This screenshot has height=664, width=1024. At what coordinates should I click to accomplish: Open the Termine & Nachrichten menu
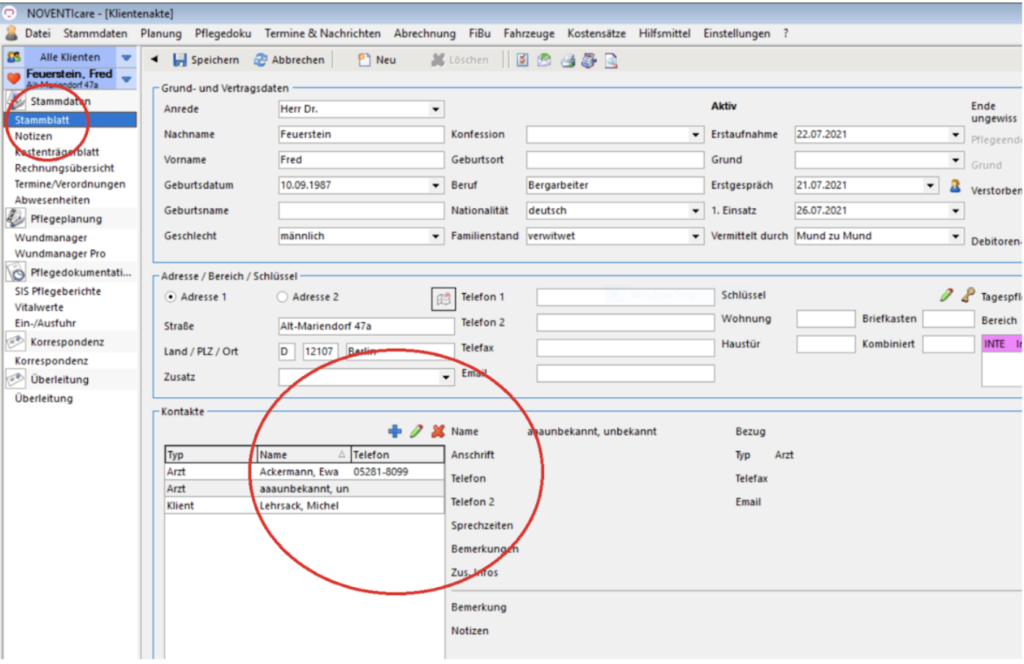coord(323,33)
